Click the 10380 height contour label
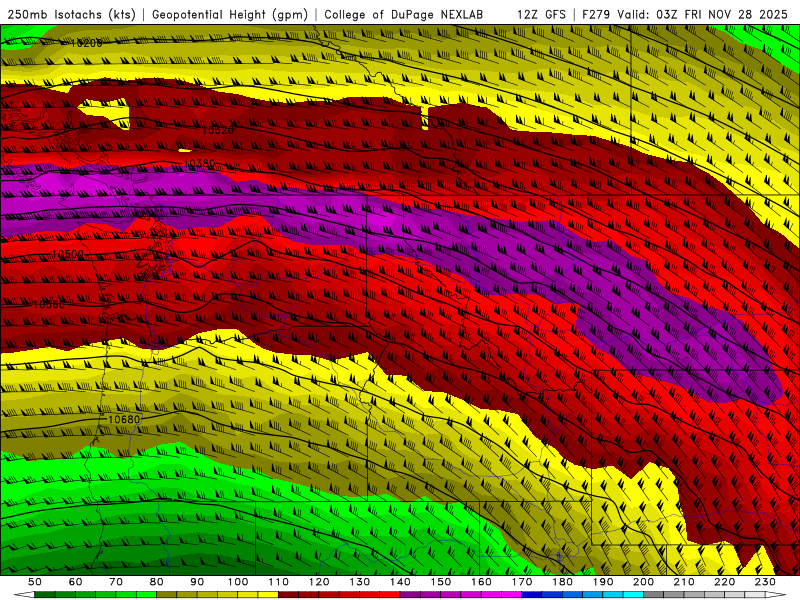This screenshot has height=600, width=800. [198, 164]
